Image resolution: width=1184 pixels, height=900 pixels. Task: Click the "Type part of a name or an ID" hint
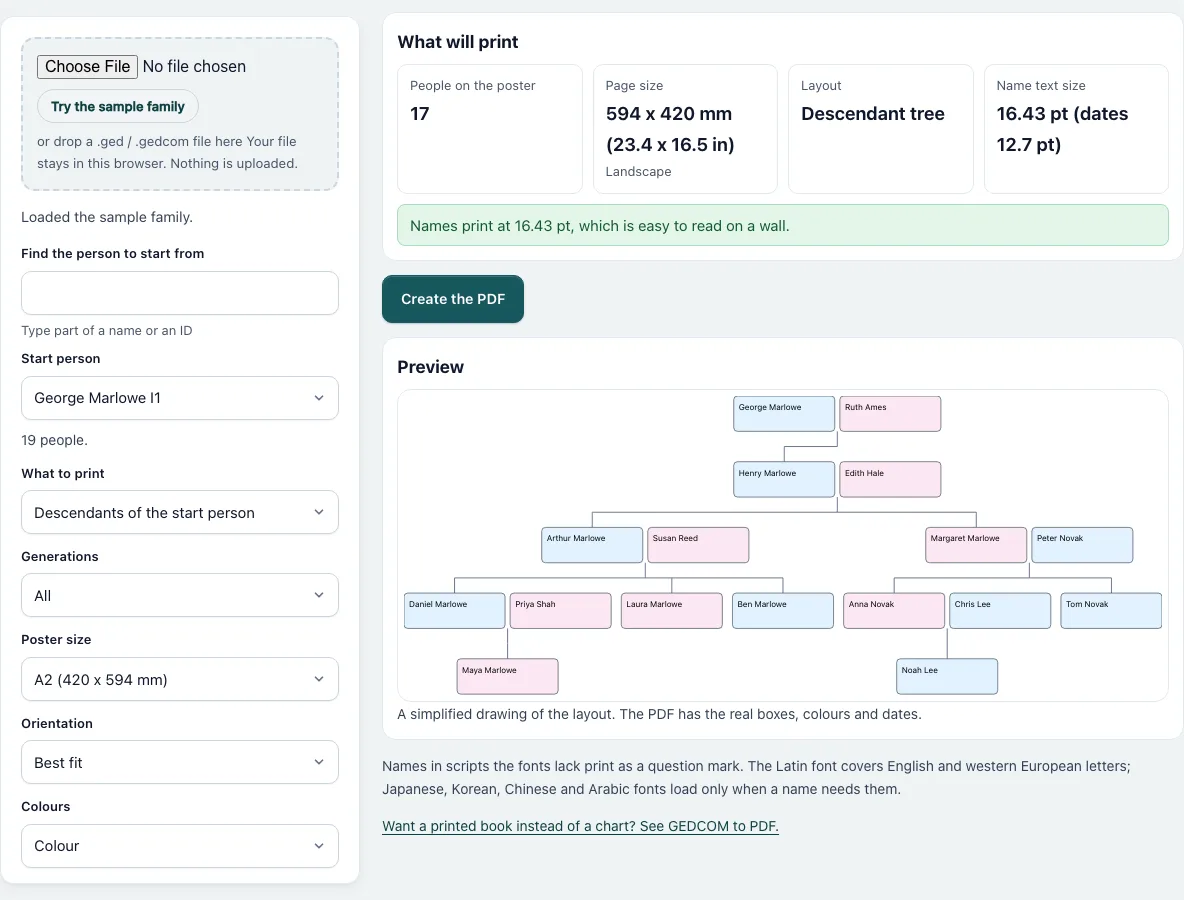(106, 331)
